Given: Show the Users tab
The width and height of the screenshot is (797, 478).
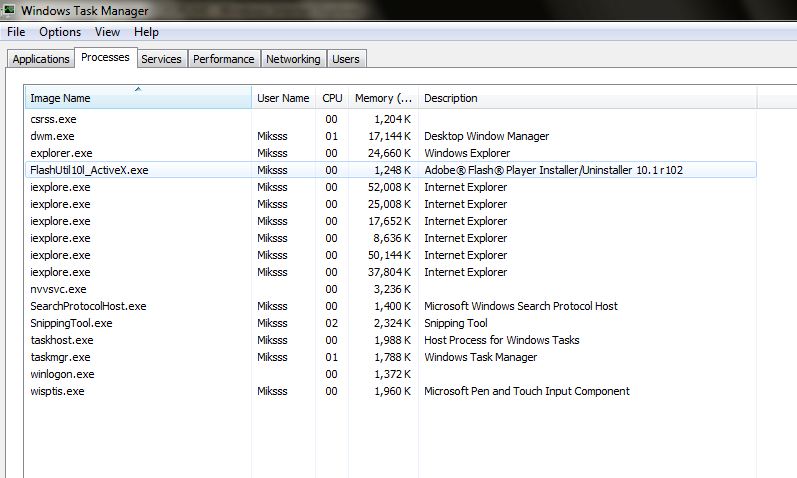Looking at the screenshot, I should (345, 59).
